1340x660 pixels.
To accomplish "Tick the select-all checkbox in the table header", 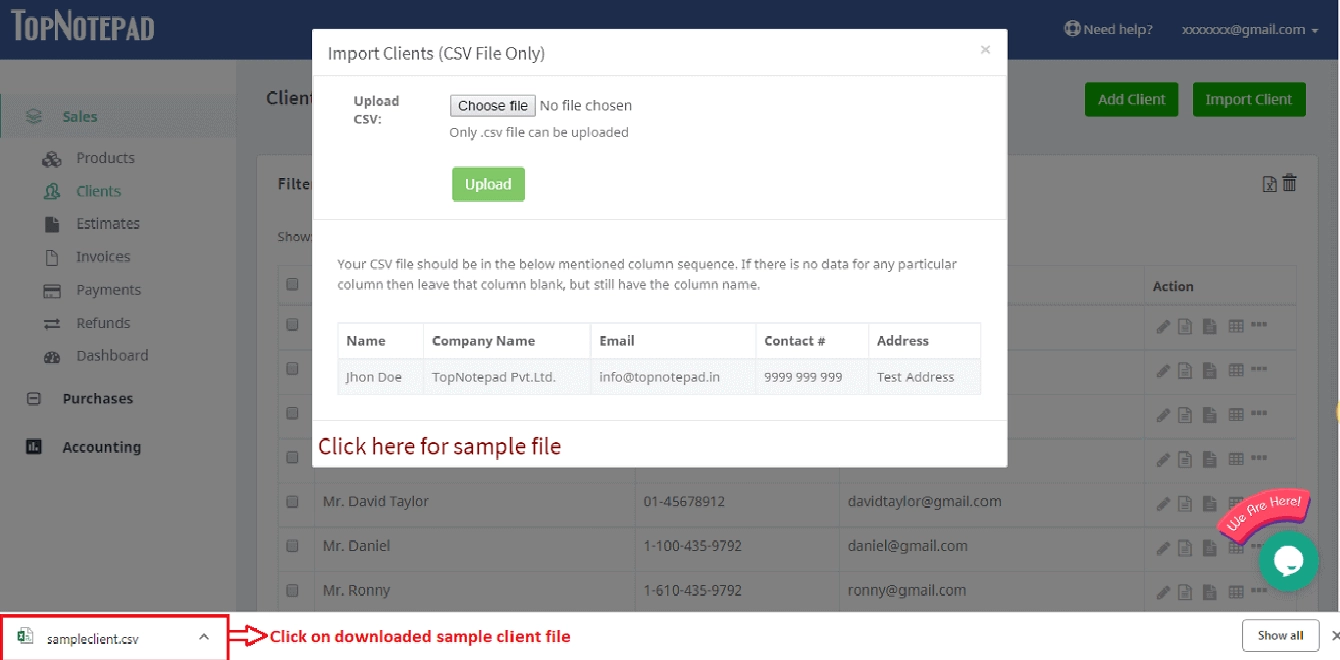I will [293, 284].
